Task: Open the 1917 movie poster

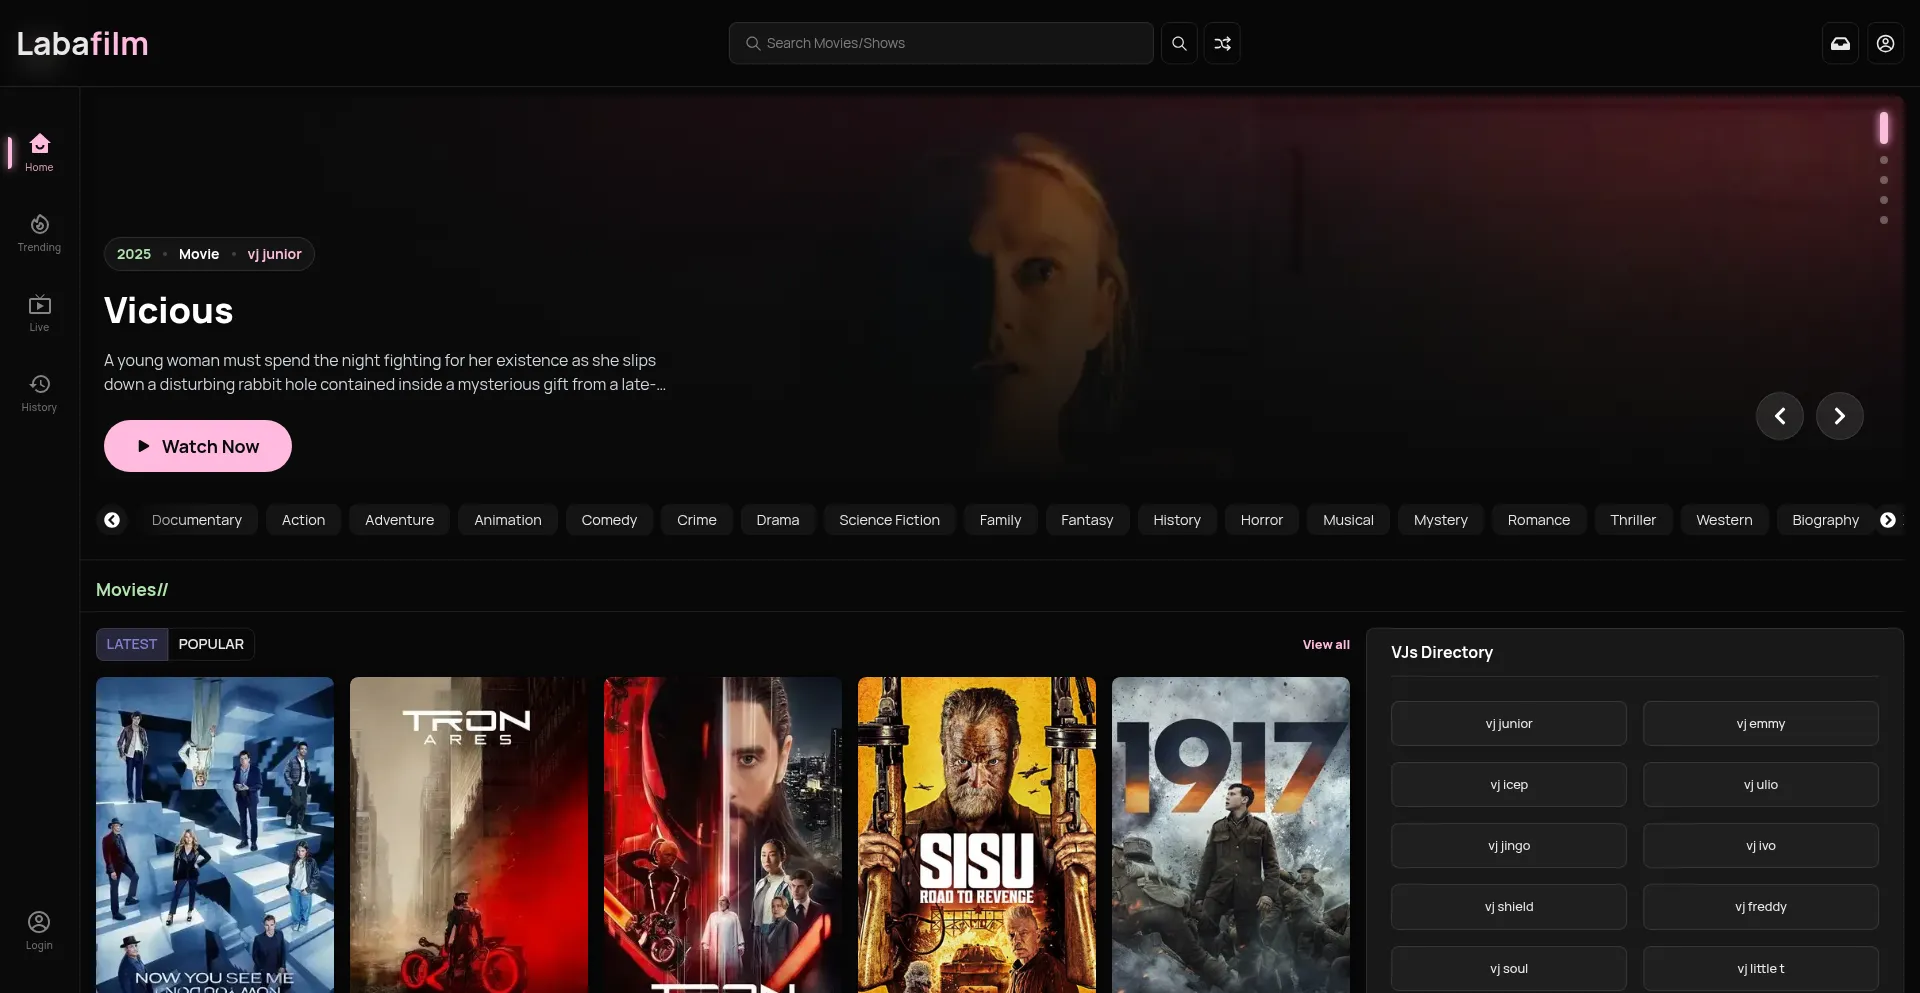Action: (x=1230, y=834)
